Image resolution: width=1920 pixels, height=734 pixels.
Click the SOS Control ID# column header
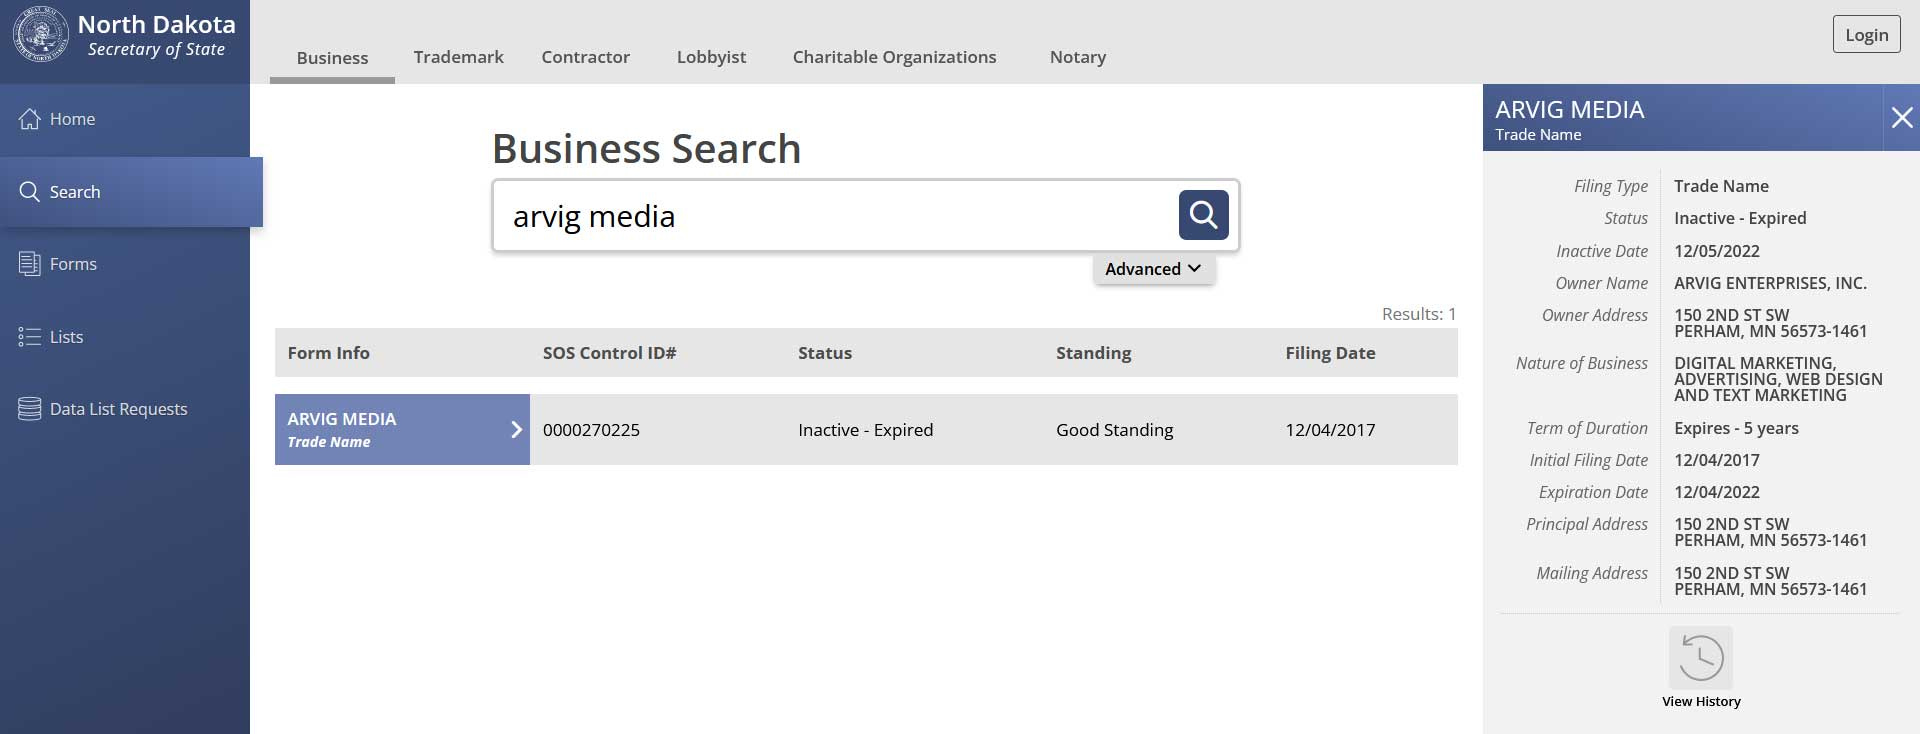point(609,353)
